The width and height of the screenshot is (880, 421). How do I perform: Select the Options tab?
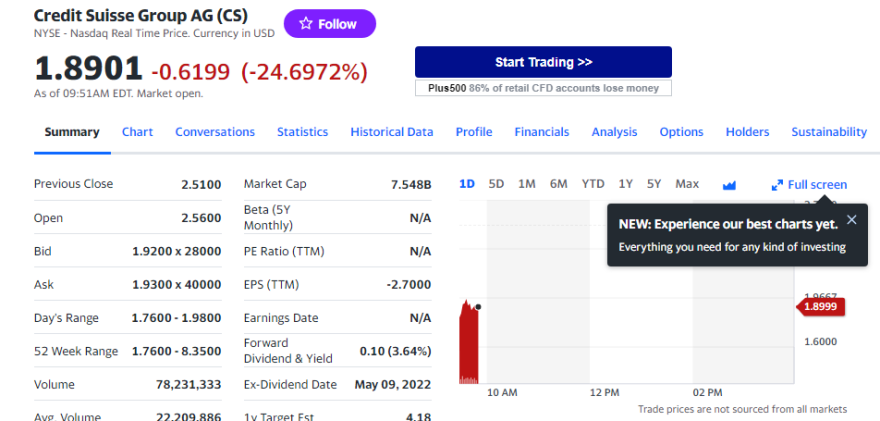coord(681,132)
